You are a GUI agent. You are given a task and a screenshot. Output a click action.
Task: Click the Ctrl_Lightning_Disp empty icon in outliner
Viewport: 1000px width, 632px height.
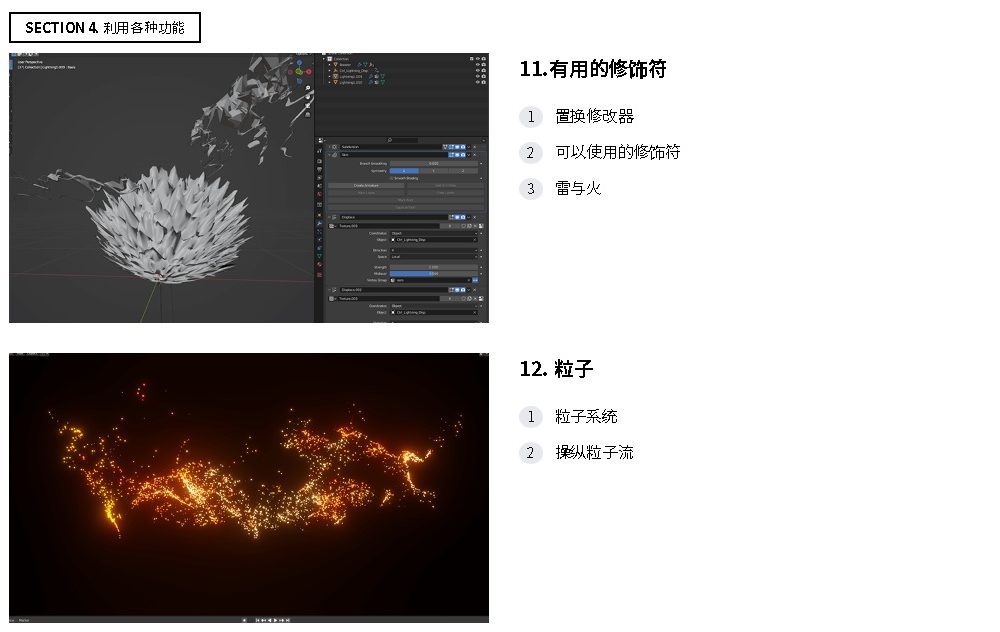336,70
